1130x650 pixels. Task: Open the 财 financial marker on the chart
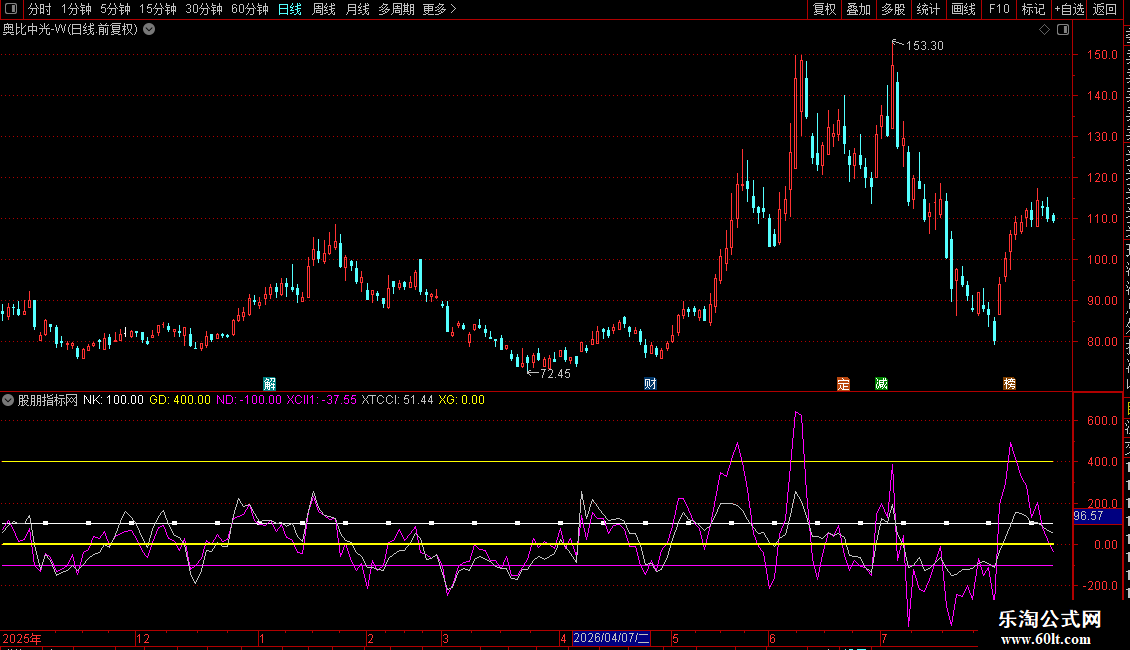650,383
